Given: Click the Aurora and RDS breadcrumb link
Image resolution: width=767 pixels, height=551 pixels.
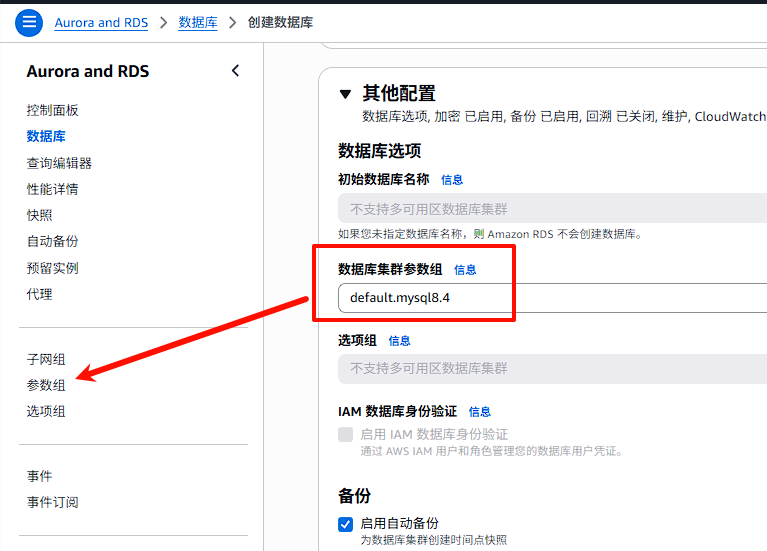Looking at the screenshot, I should click(x=101, y=23).
